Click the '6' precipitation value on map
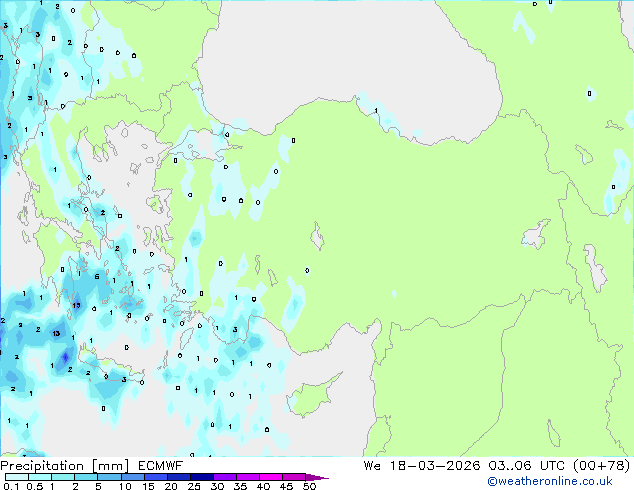Image resolution: width=634 pixels, height=490 pixels. [x=97, y=277]
